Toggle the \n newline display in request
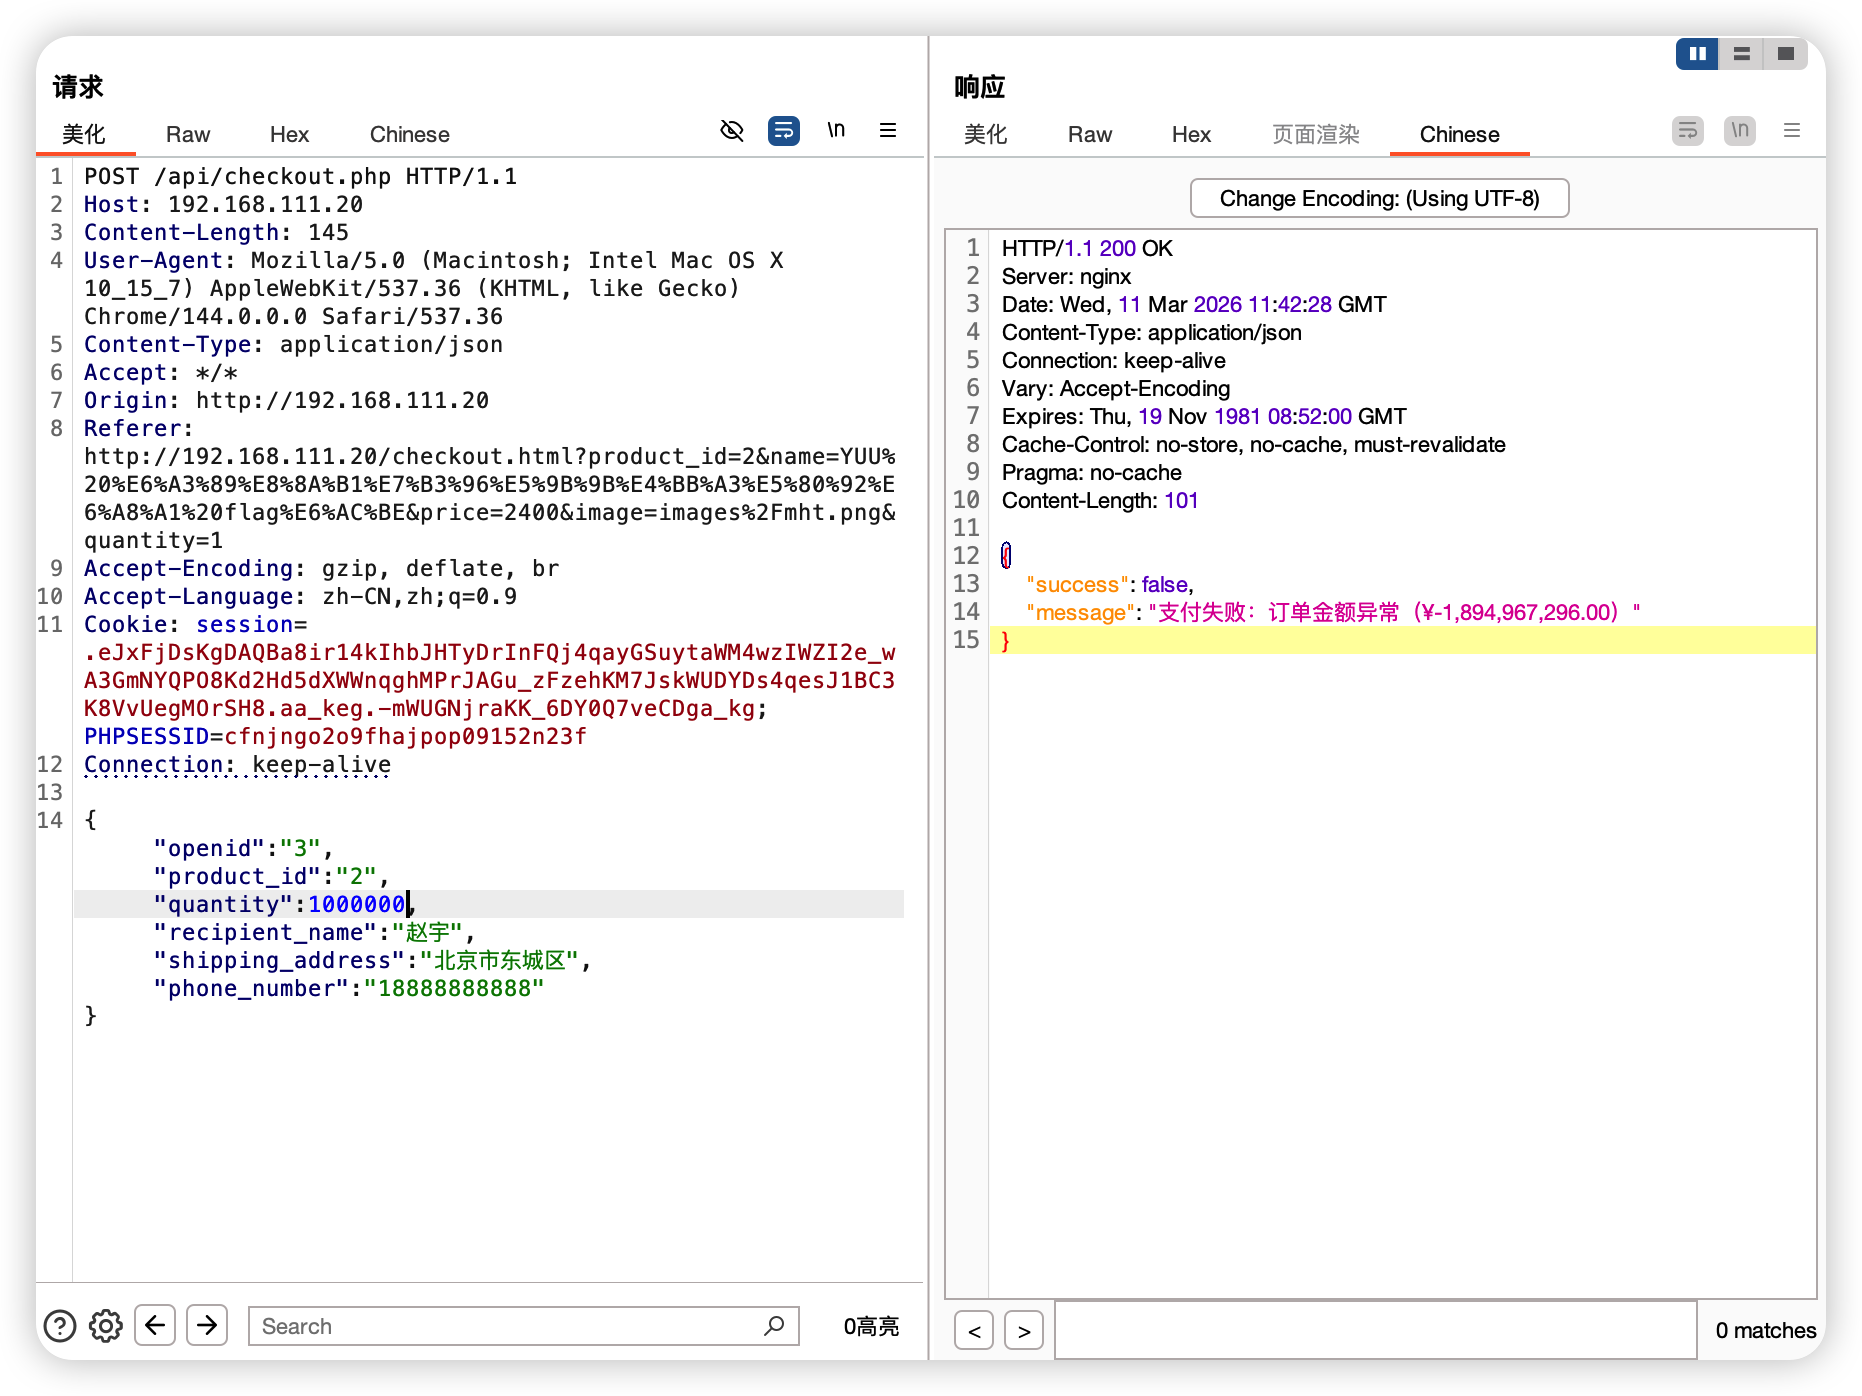 [x=836, y=131]
